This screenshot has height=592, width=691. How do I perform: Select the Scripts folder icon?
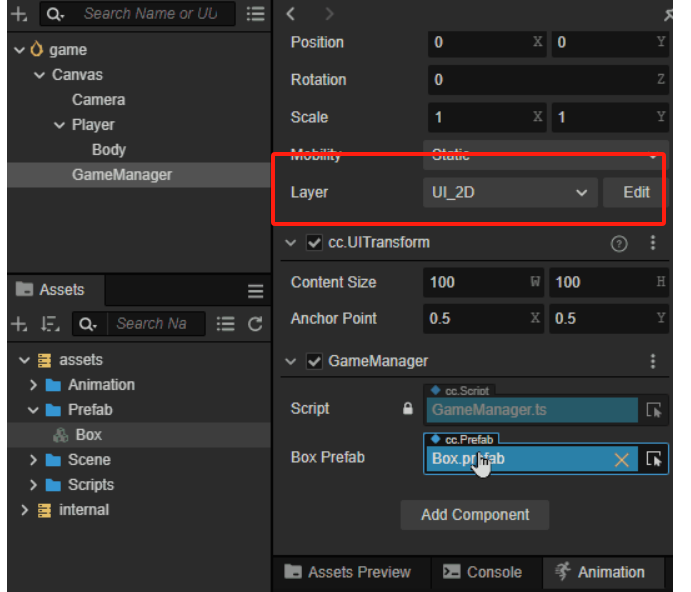coord(53,485)
